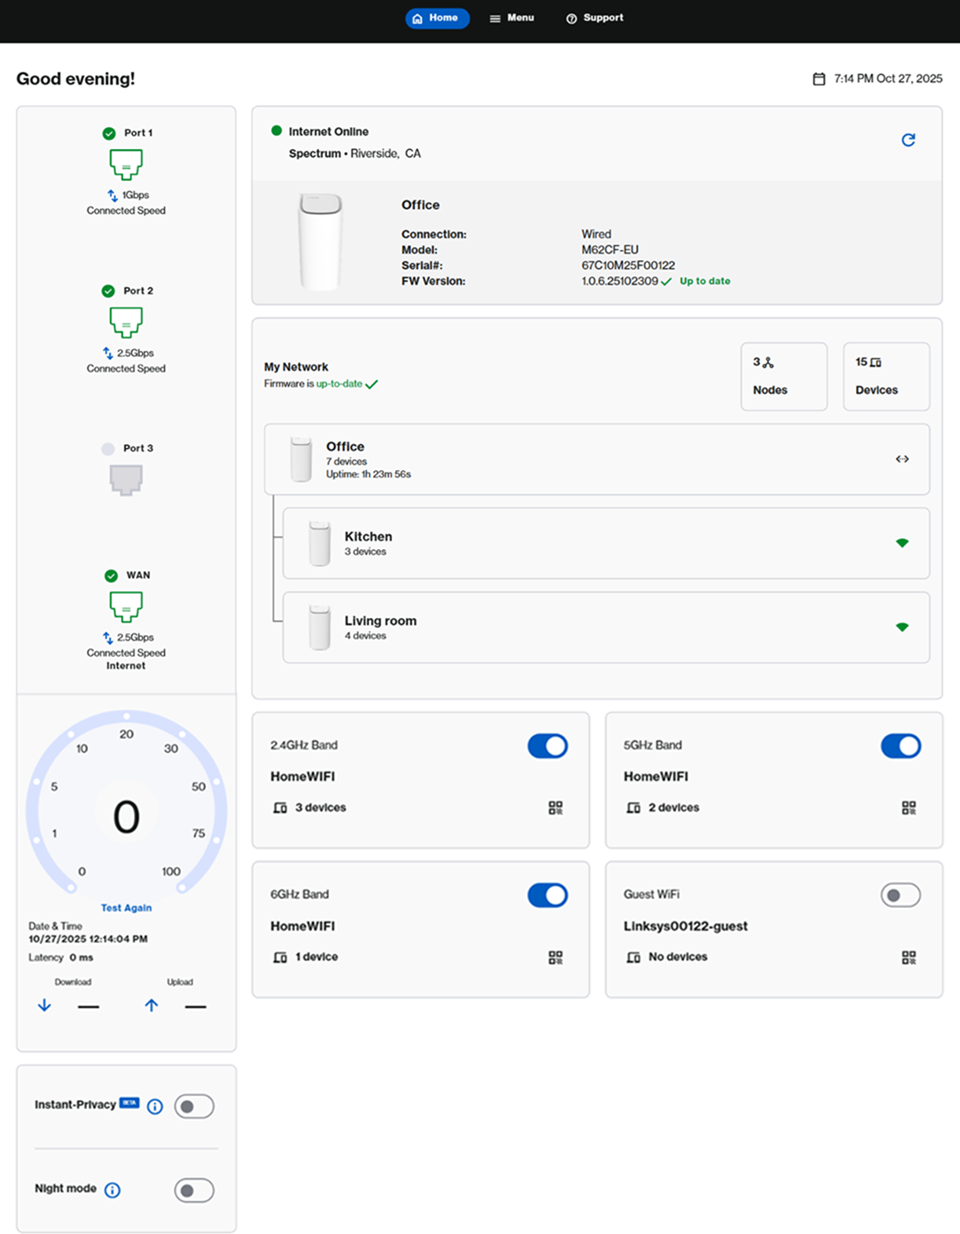Select the Office router thumbnail image
960x1234 pixels.
click(320, 240)
